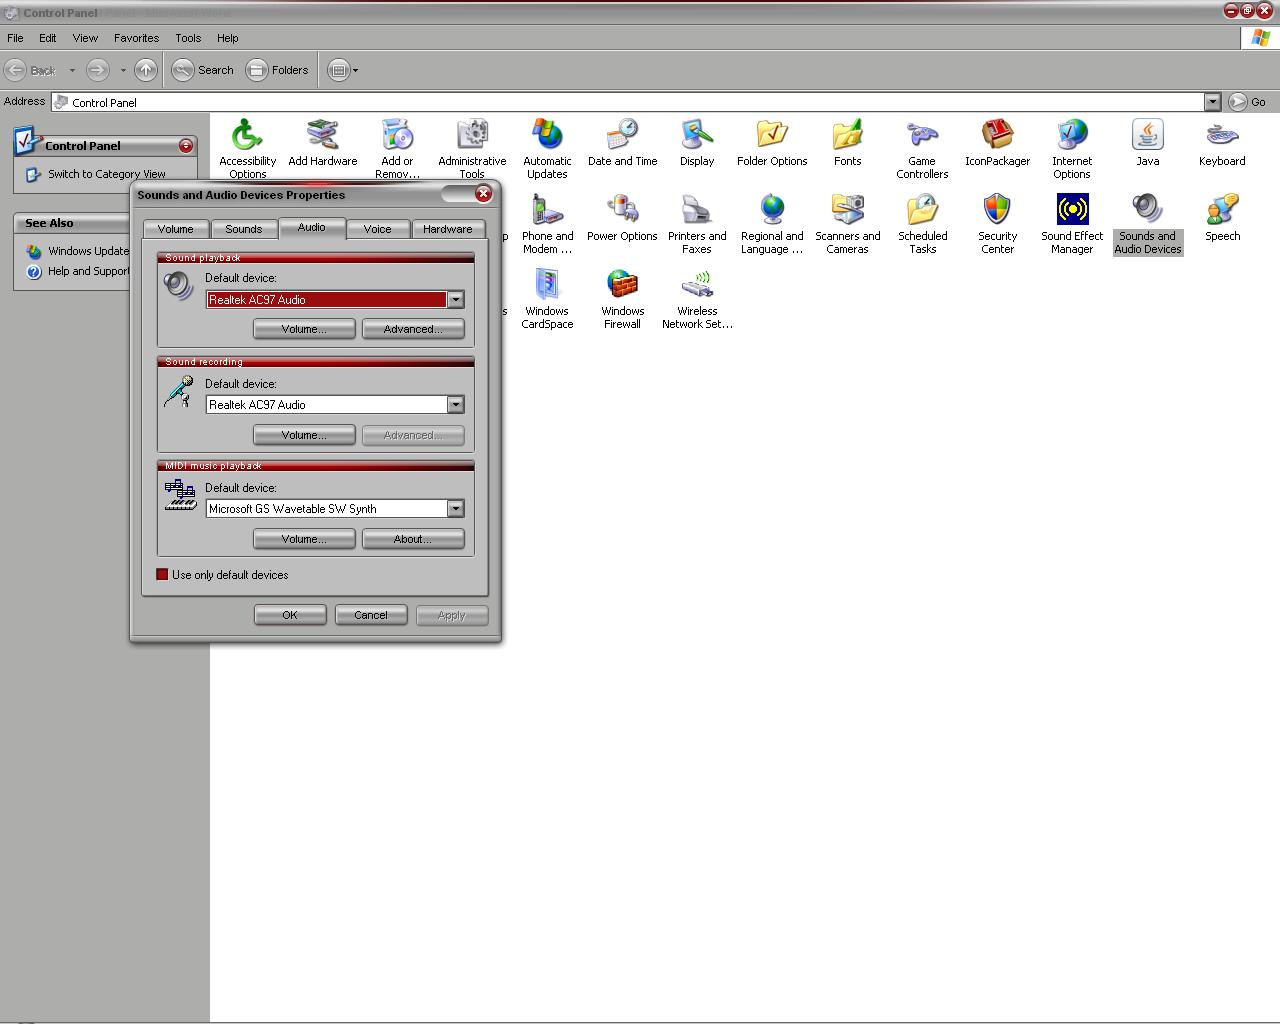This screenshot has width=1280, height=1024.
Task: Open the Views toolbar dropdown
Action: coord(343,70)
